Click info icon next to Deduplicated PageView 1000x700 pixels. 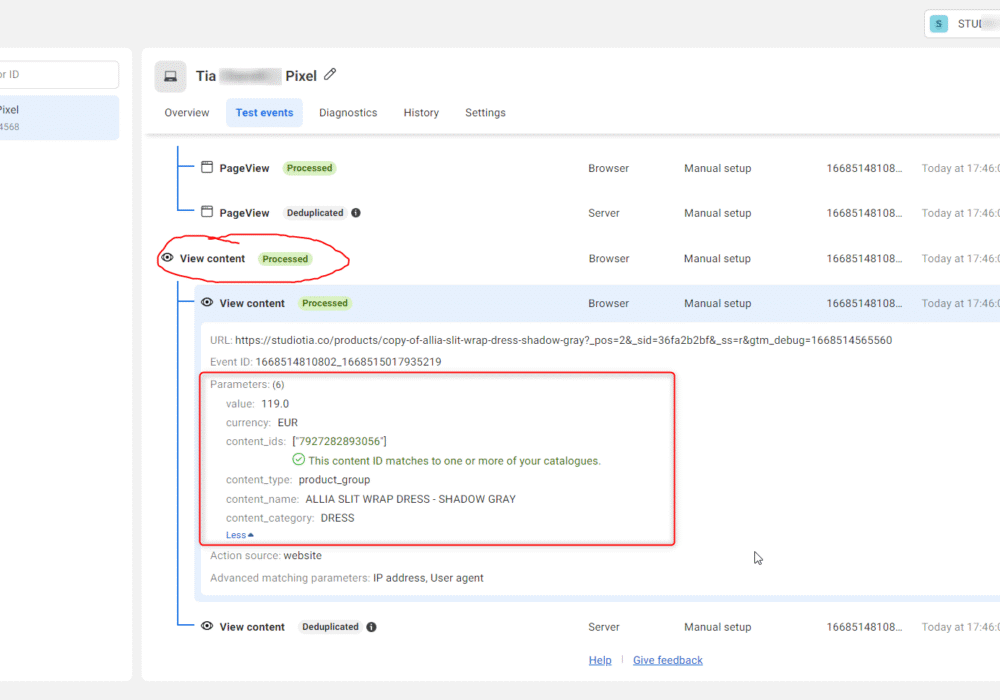point(356,213)
